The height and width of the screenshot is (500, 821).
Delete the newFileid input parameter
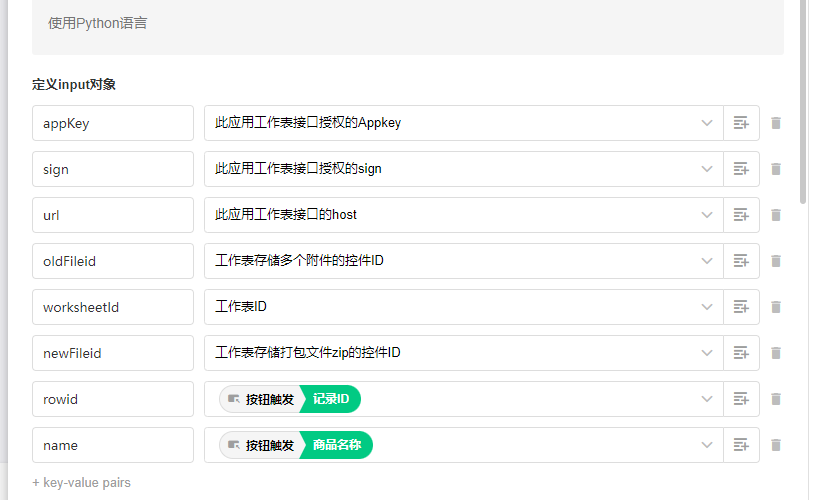tap(776, 353)
